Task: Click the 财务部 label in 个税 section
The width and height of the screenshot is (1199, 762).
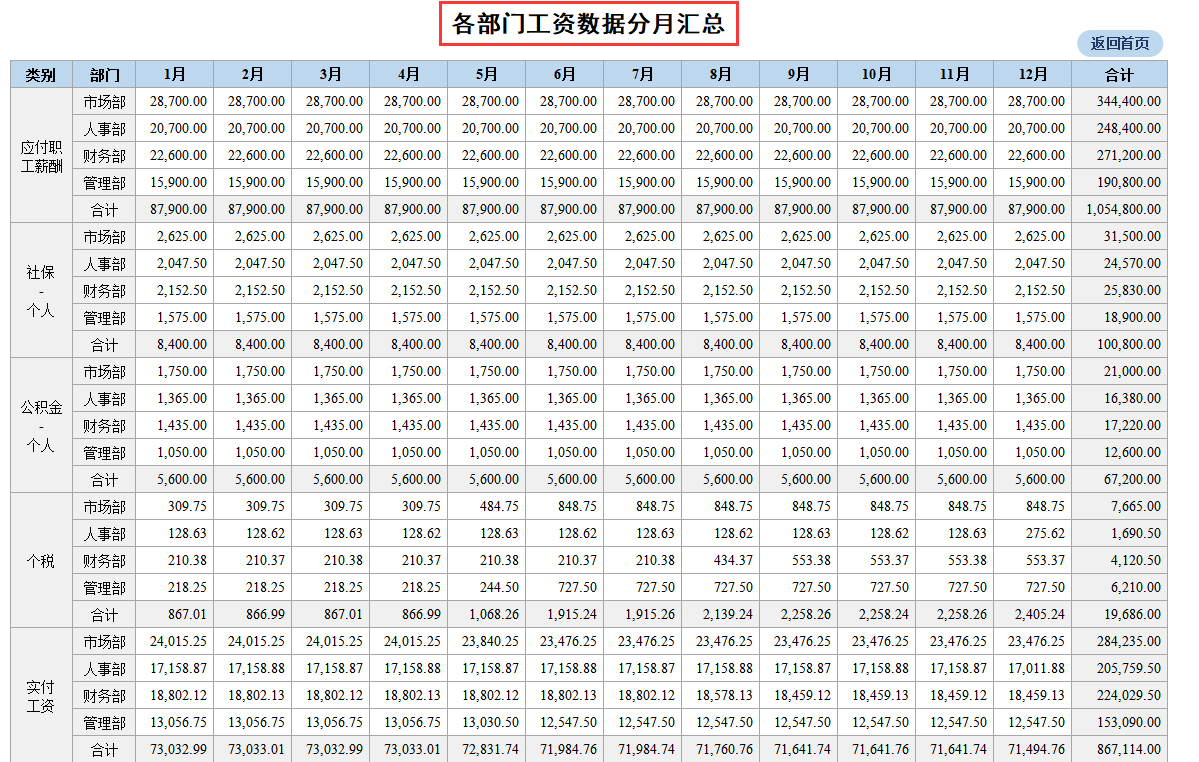Action: point(107,560)
